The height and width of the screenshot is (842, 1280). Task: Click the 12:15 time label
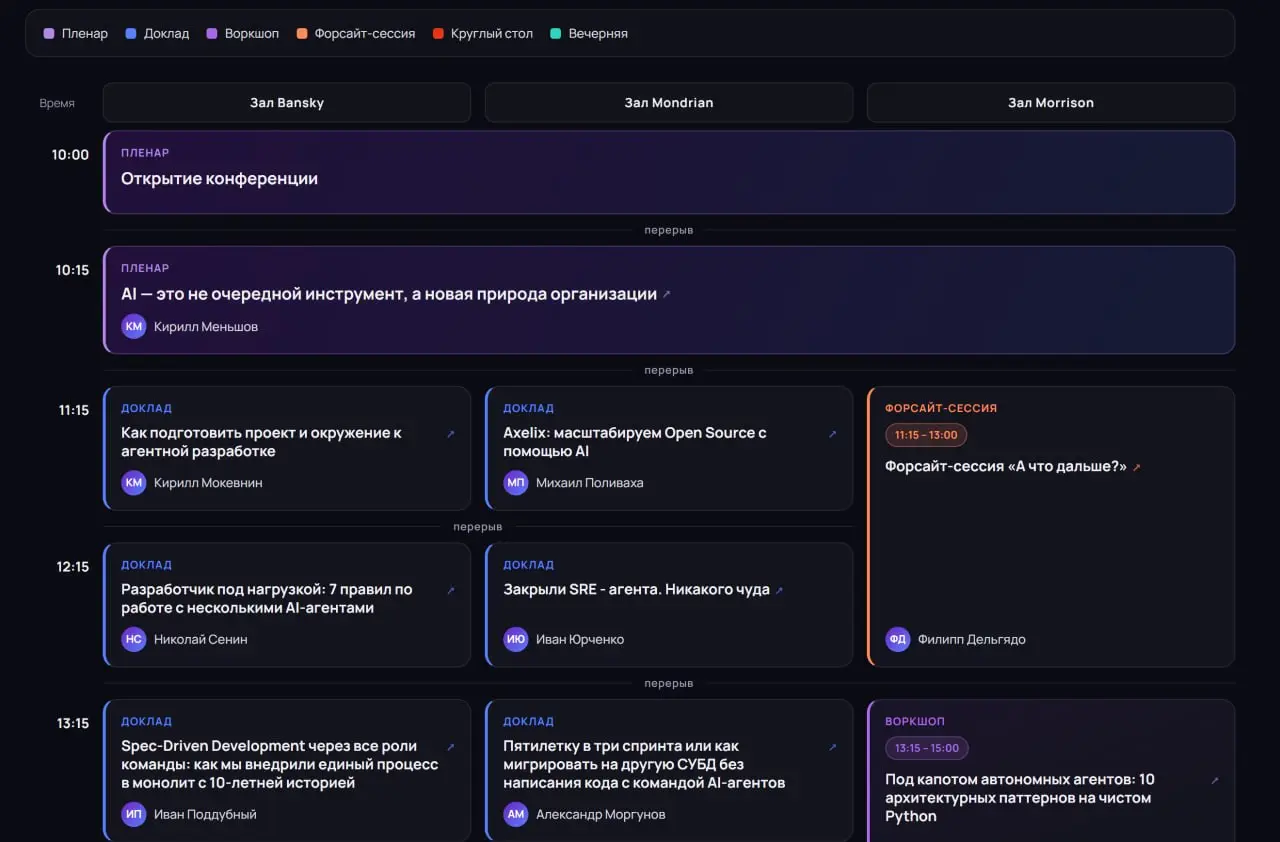point(72,567)
